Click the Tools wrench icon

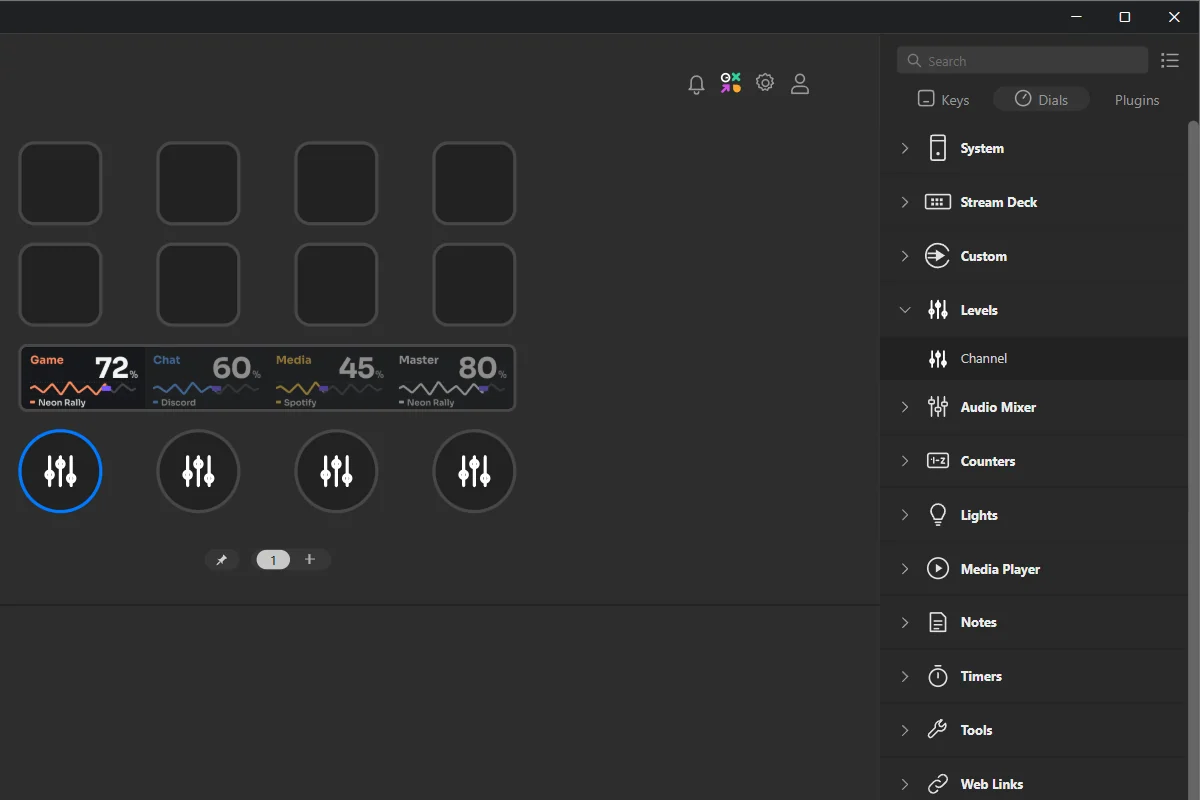pyautogui.click(x=937, y=730)
